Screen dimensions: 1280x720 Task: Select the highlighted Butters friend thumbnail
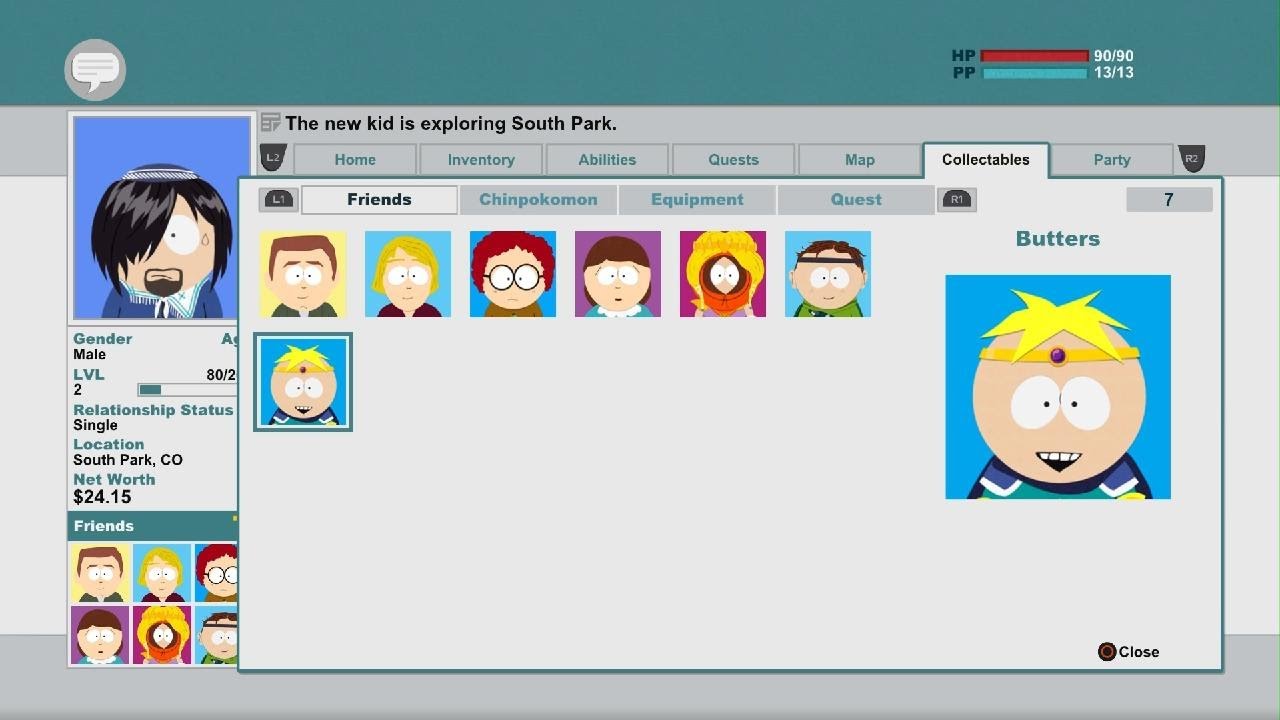coord(303,382)
